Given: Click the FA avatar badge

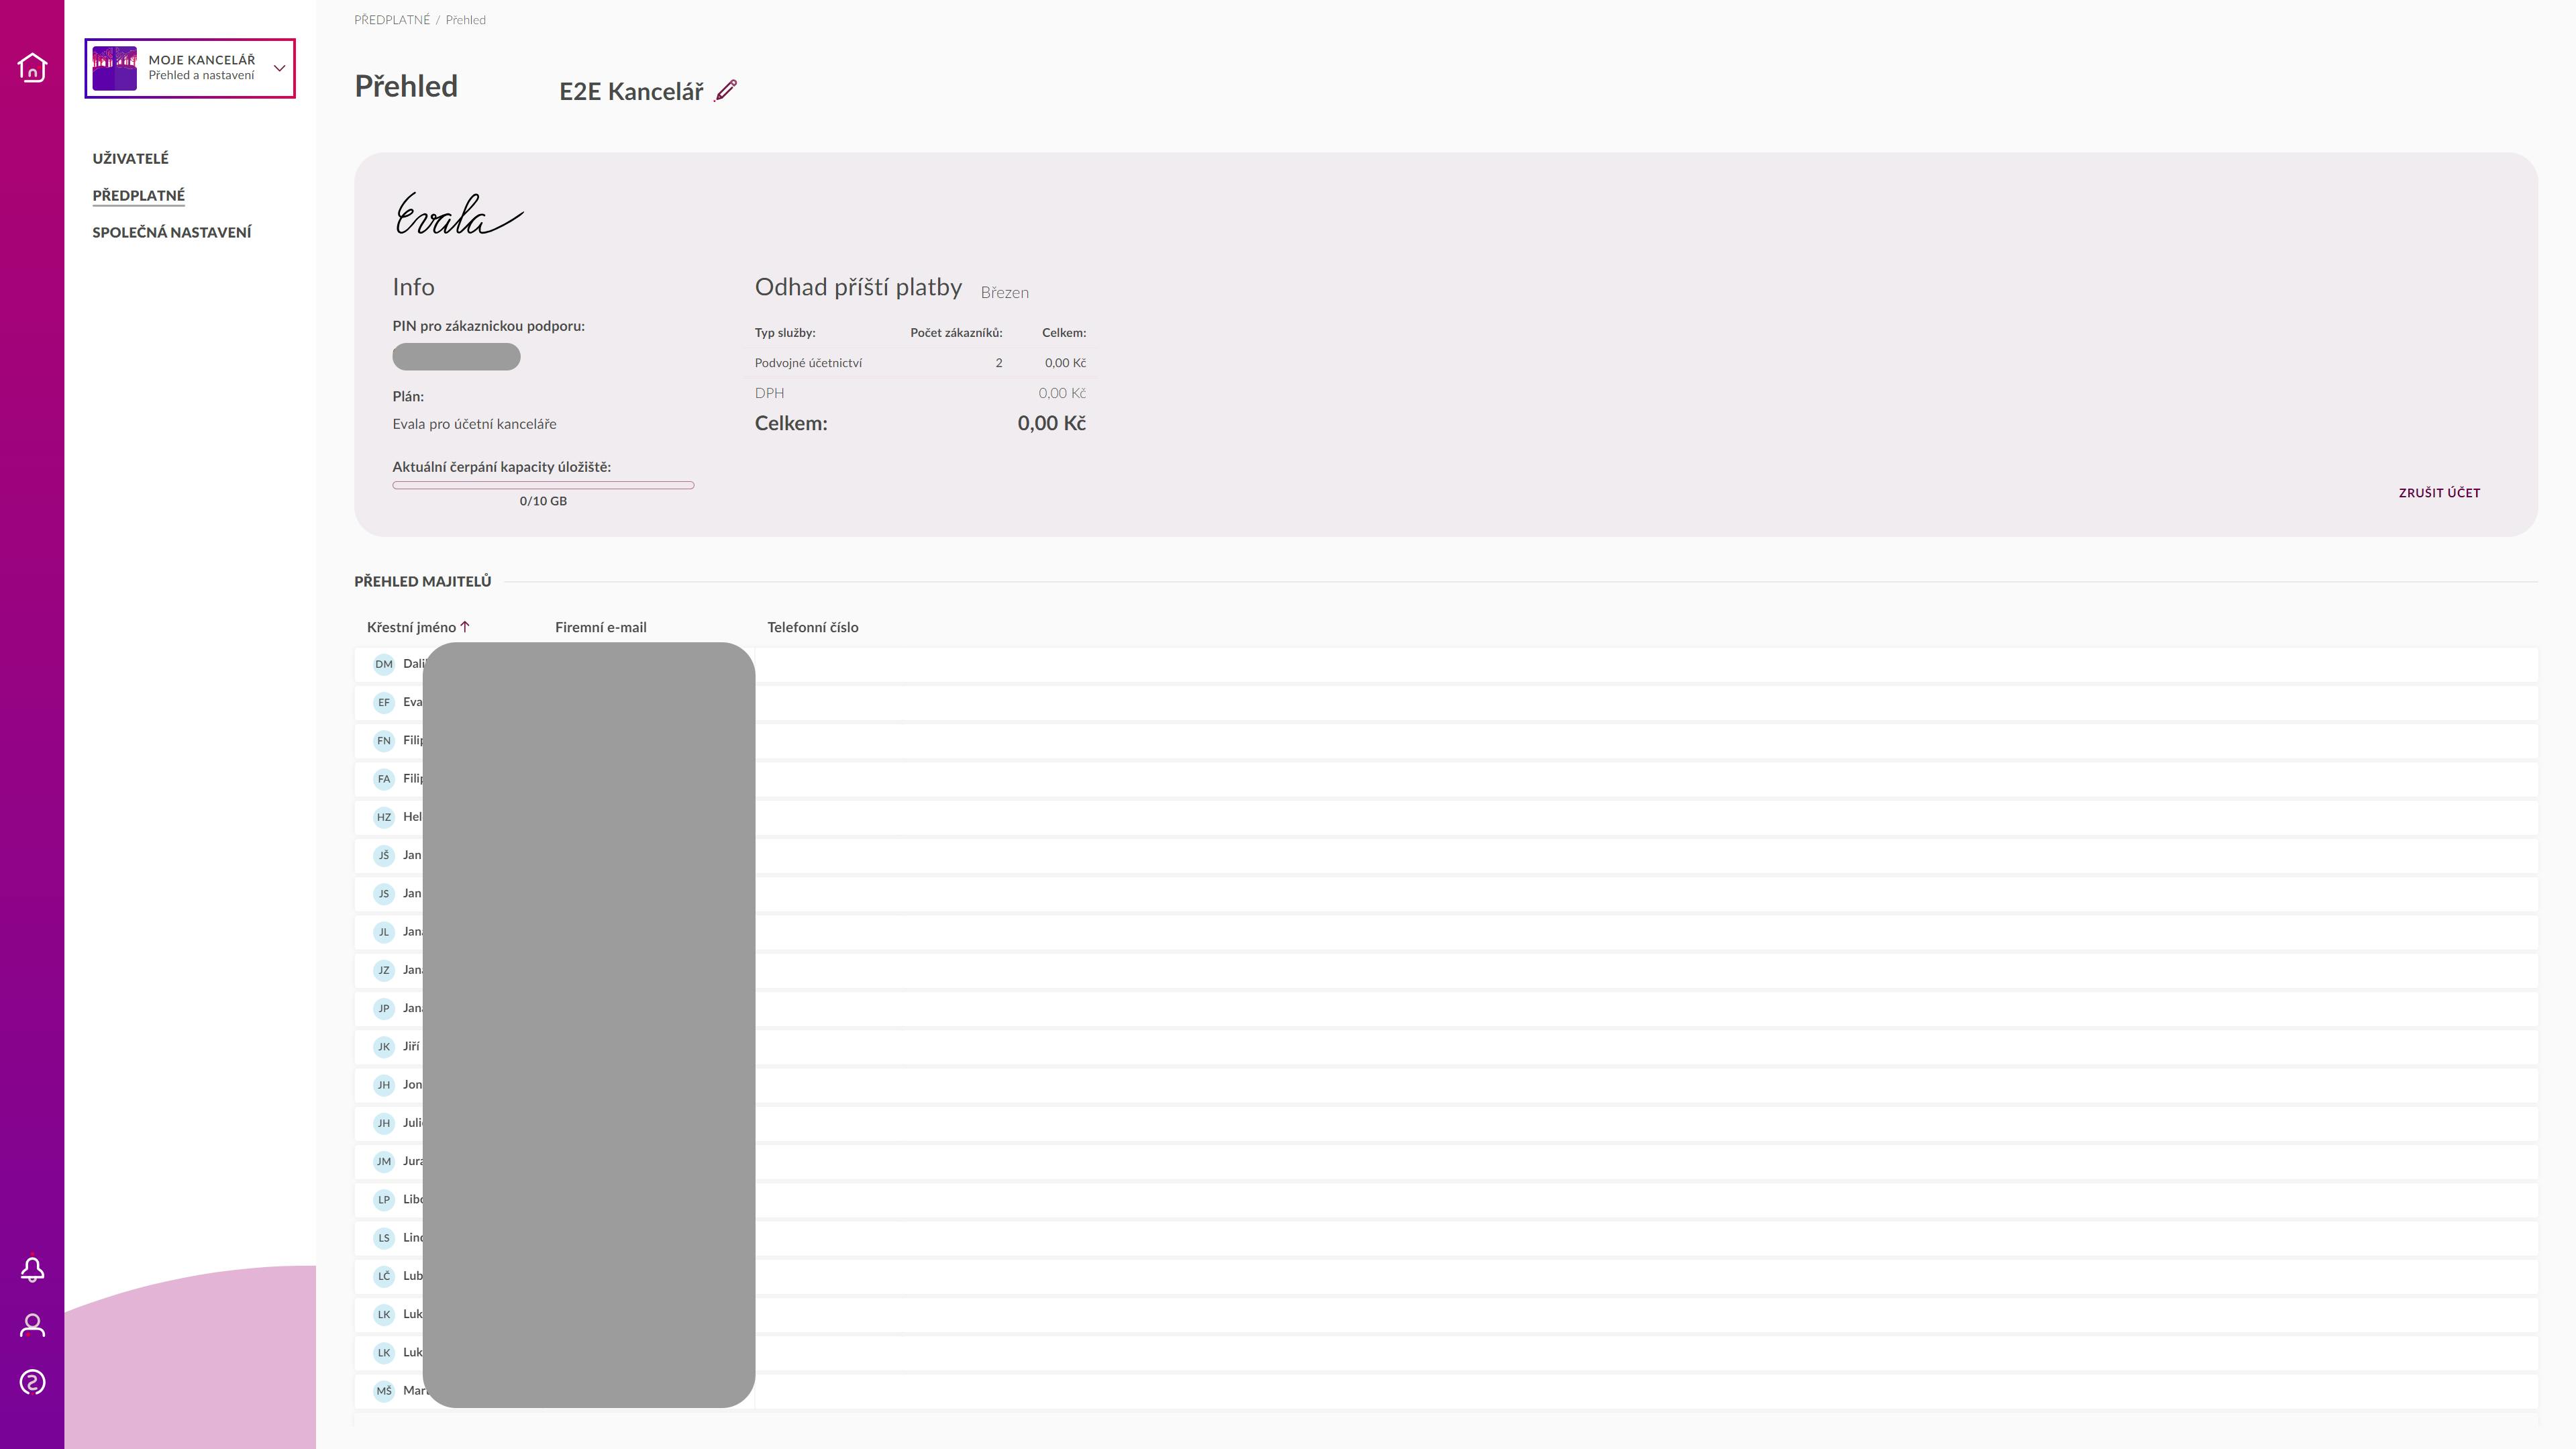Looking at the screenshot, I should click(384, 778).
